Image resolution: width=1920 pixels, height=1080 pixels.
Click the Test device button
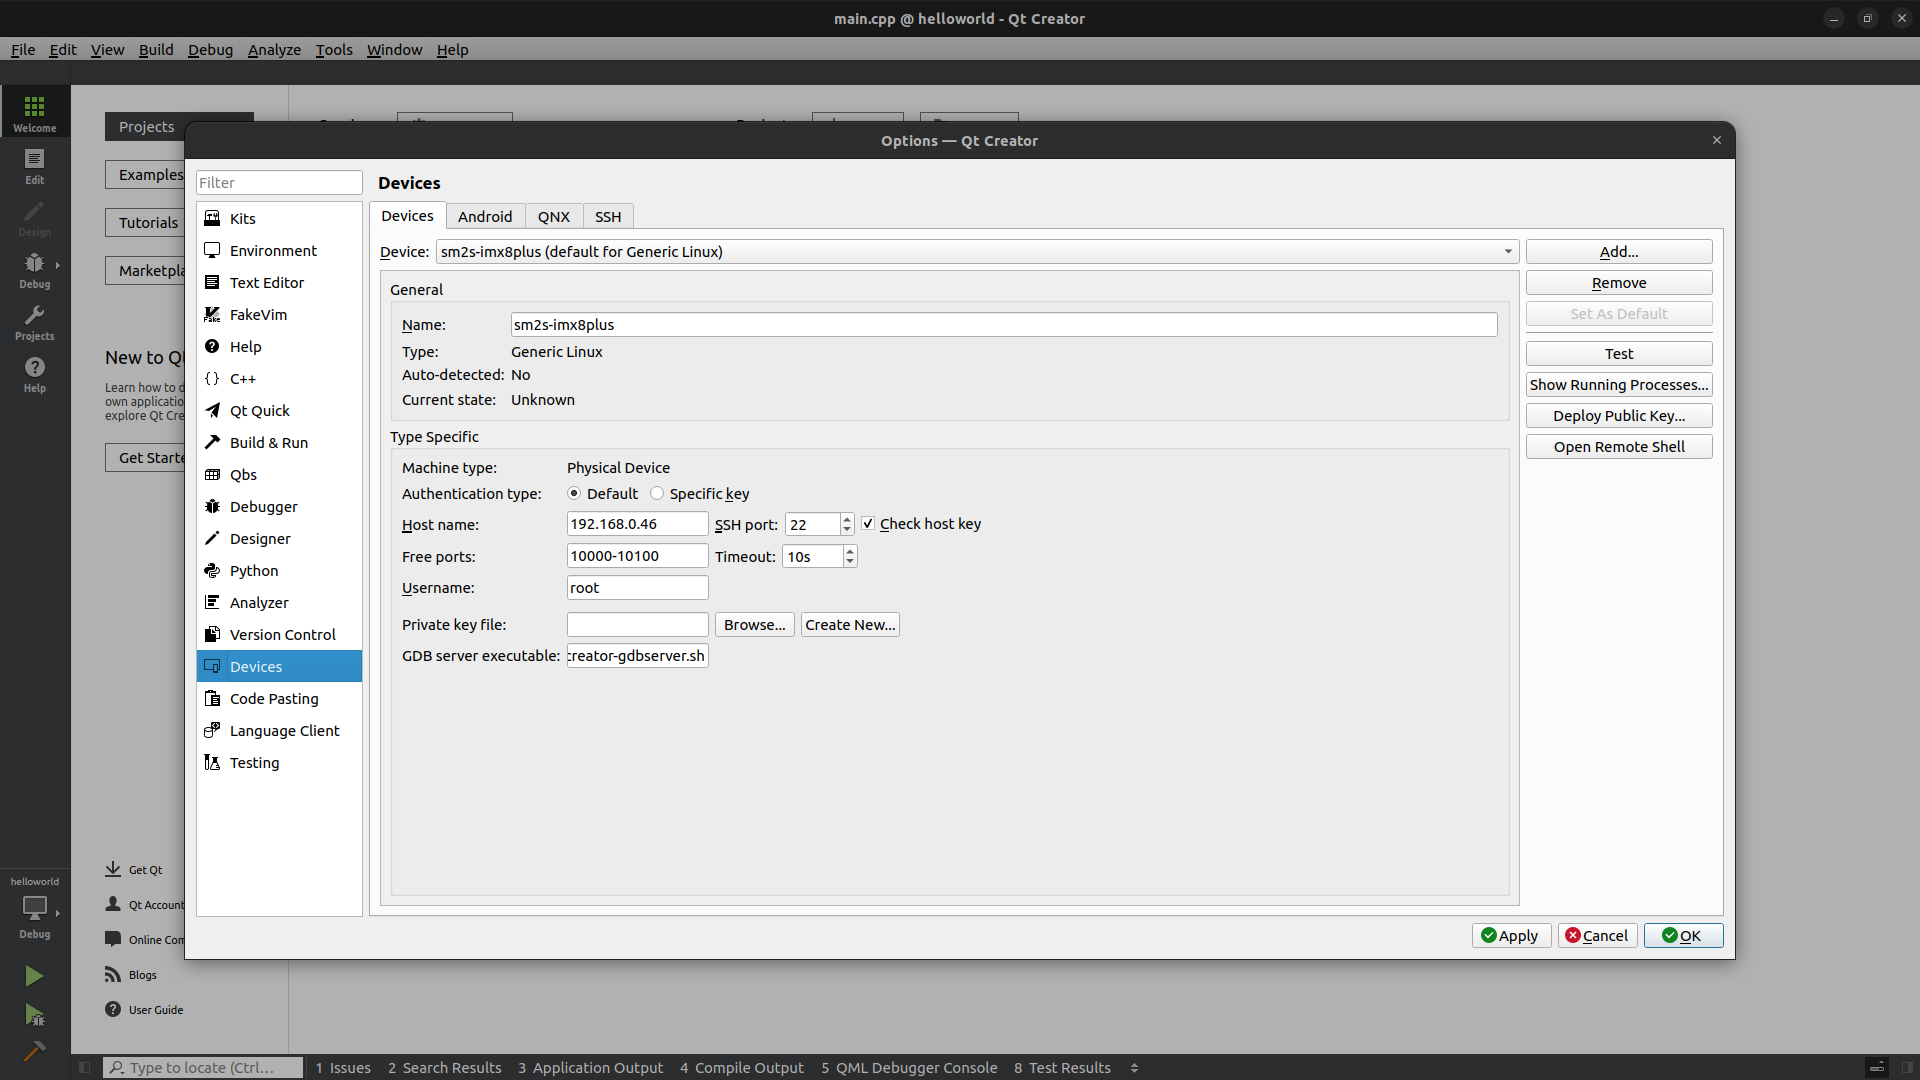(1618, 354)
